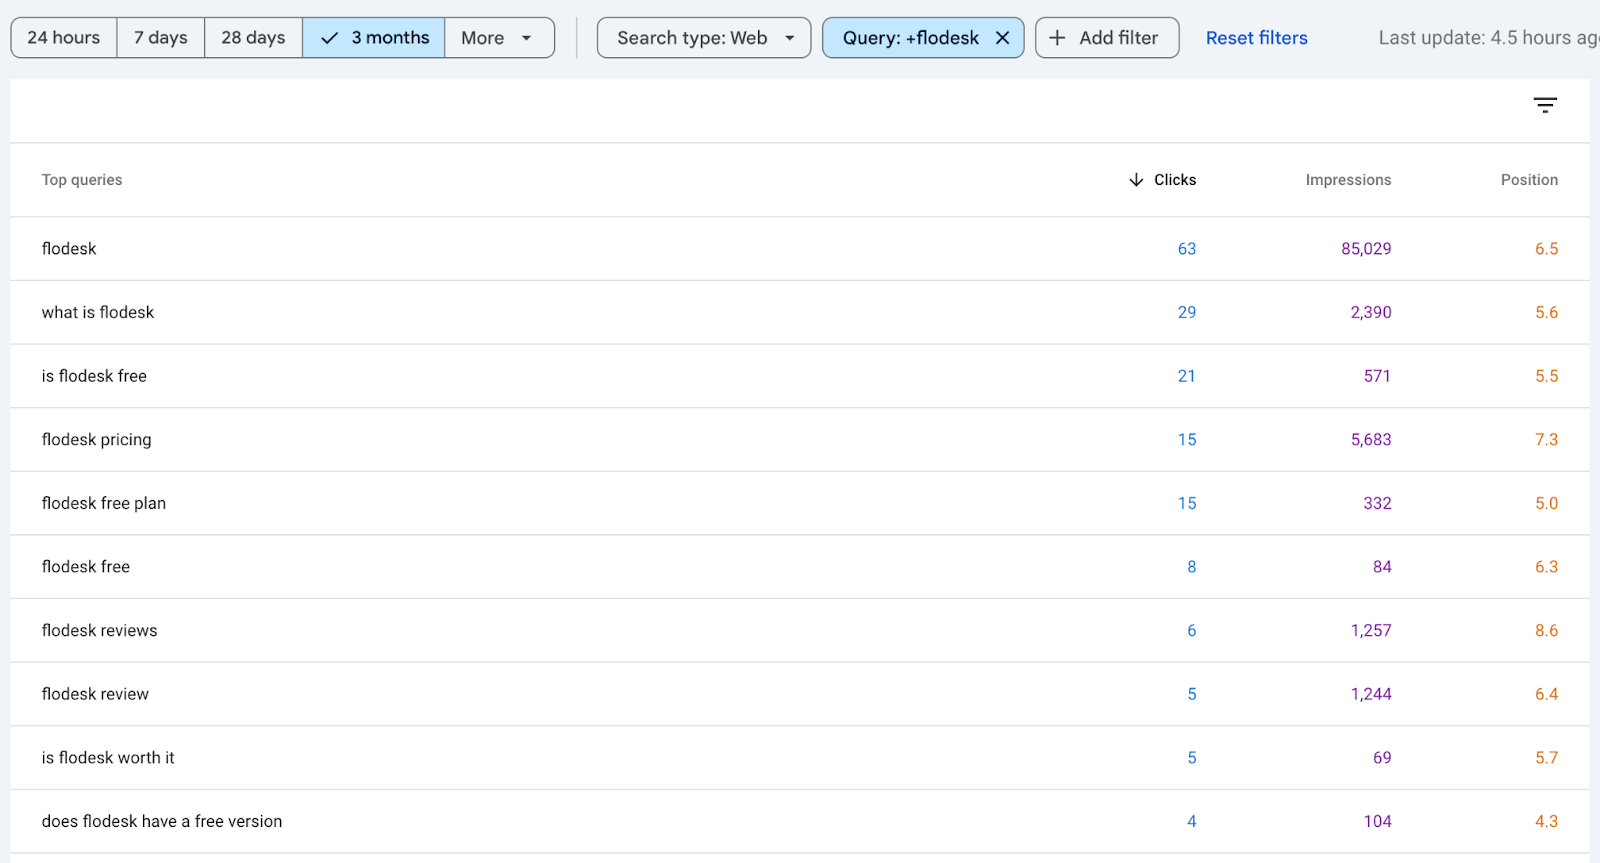Select the 7 days date range

pyautogui.click(x=161, y=38)
